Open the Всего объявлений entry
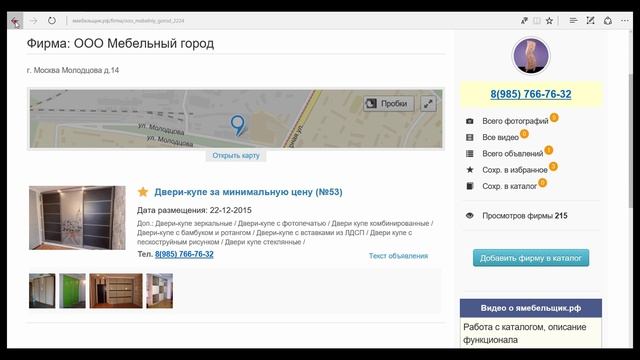Image resolution: width=640 pixels, height=360 pixels. (513, 154)
